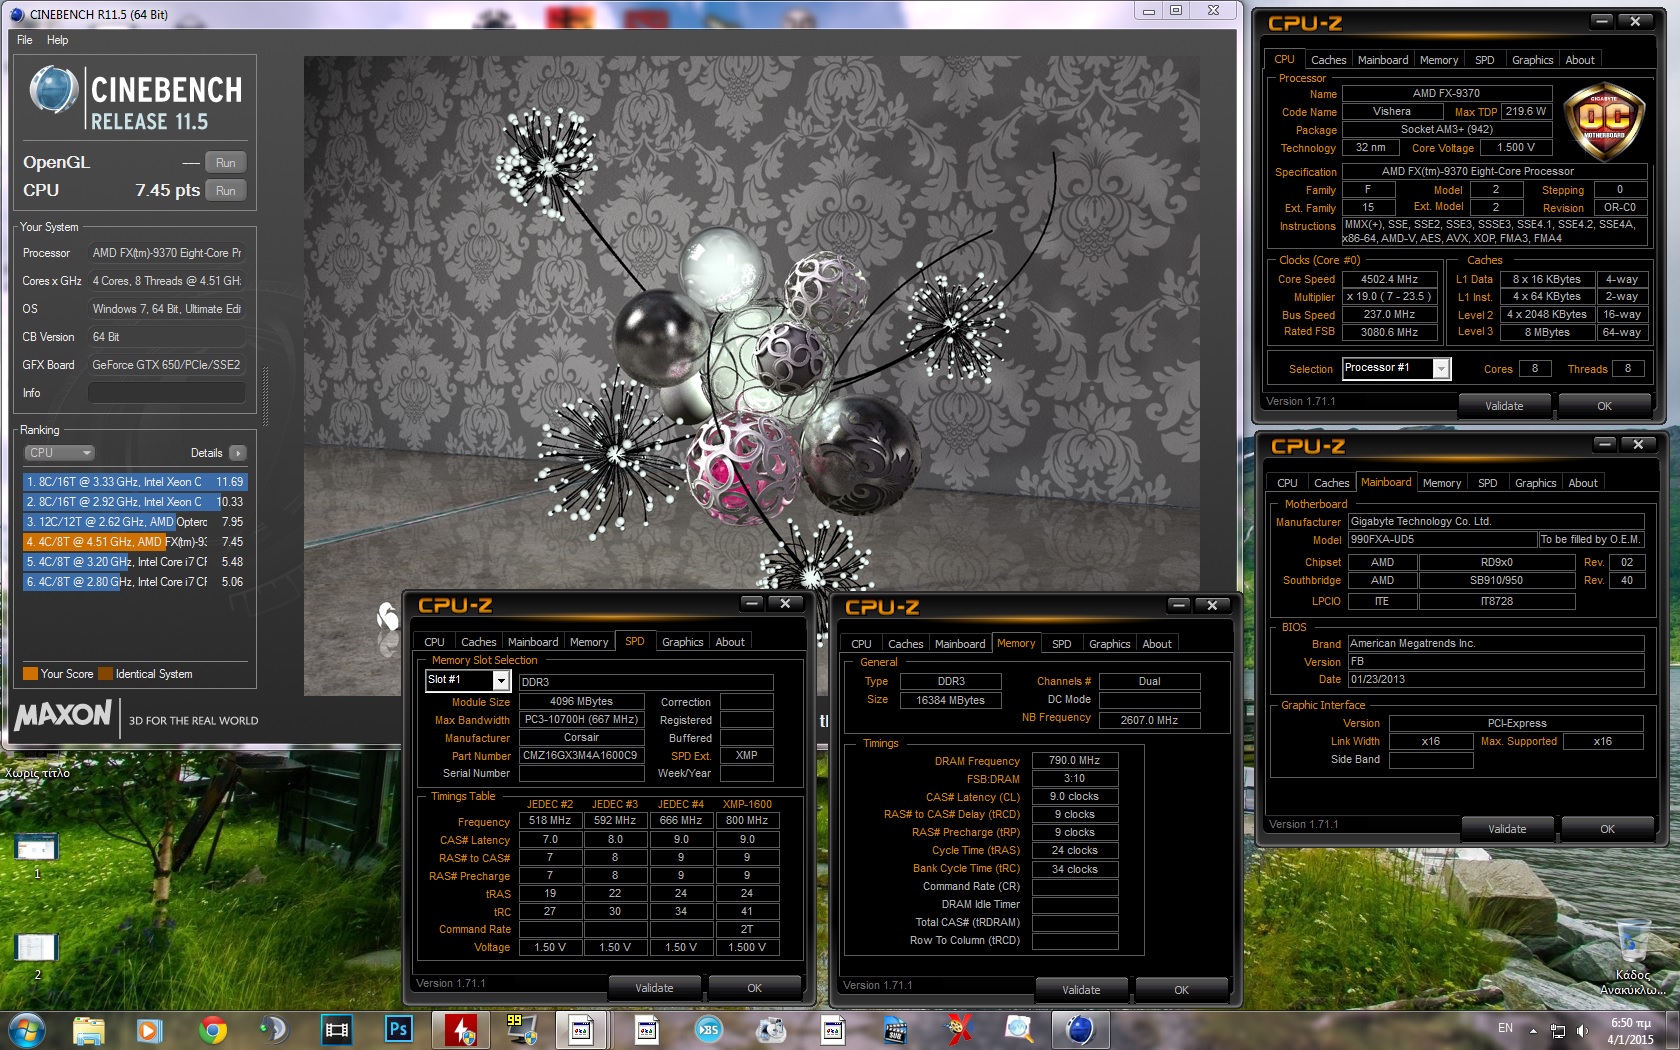The height and width of the screenshot is (1050, 1680).
Task: Open the File menu in CINEBENCH
Action: (25, 40)
